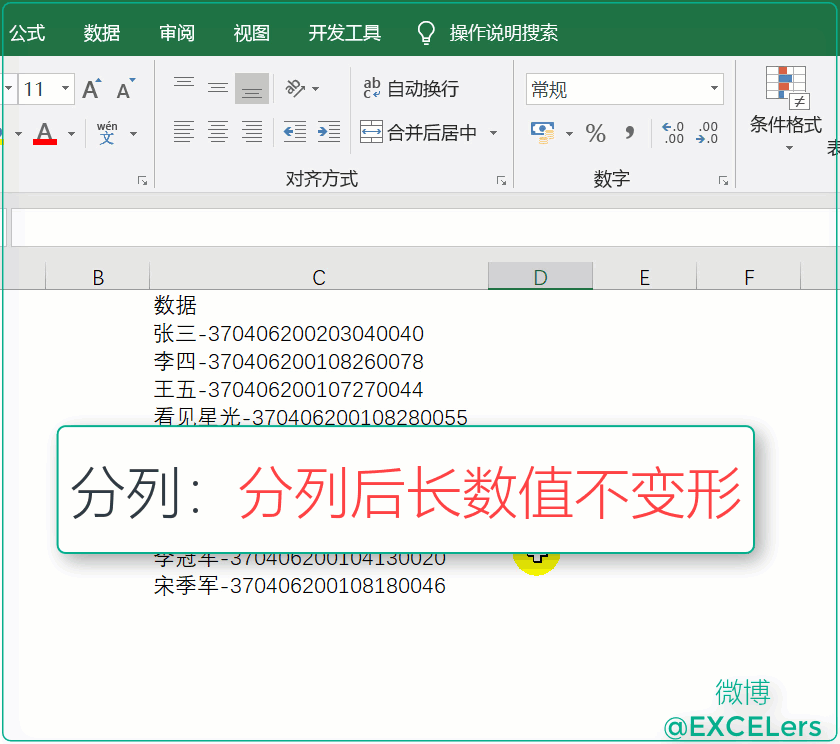
Task: Switch to the 数据 ribbon tab
Action: [x=102, y=33]
